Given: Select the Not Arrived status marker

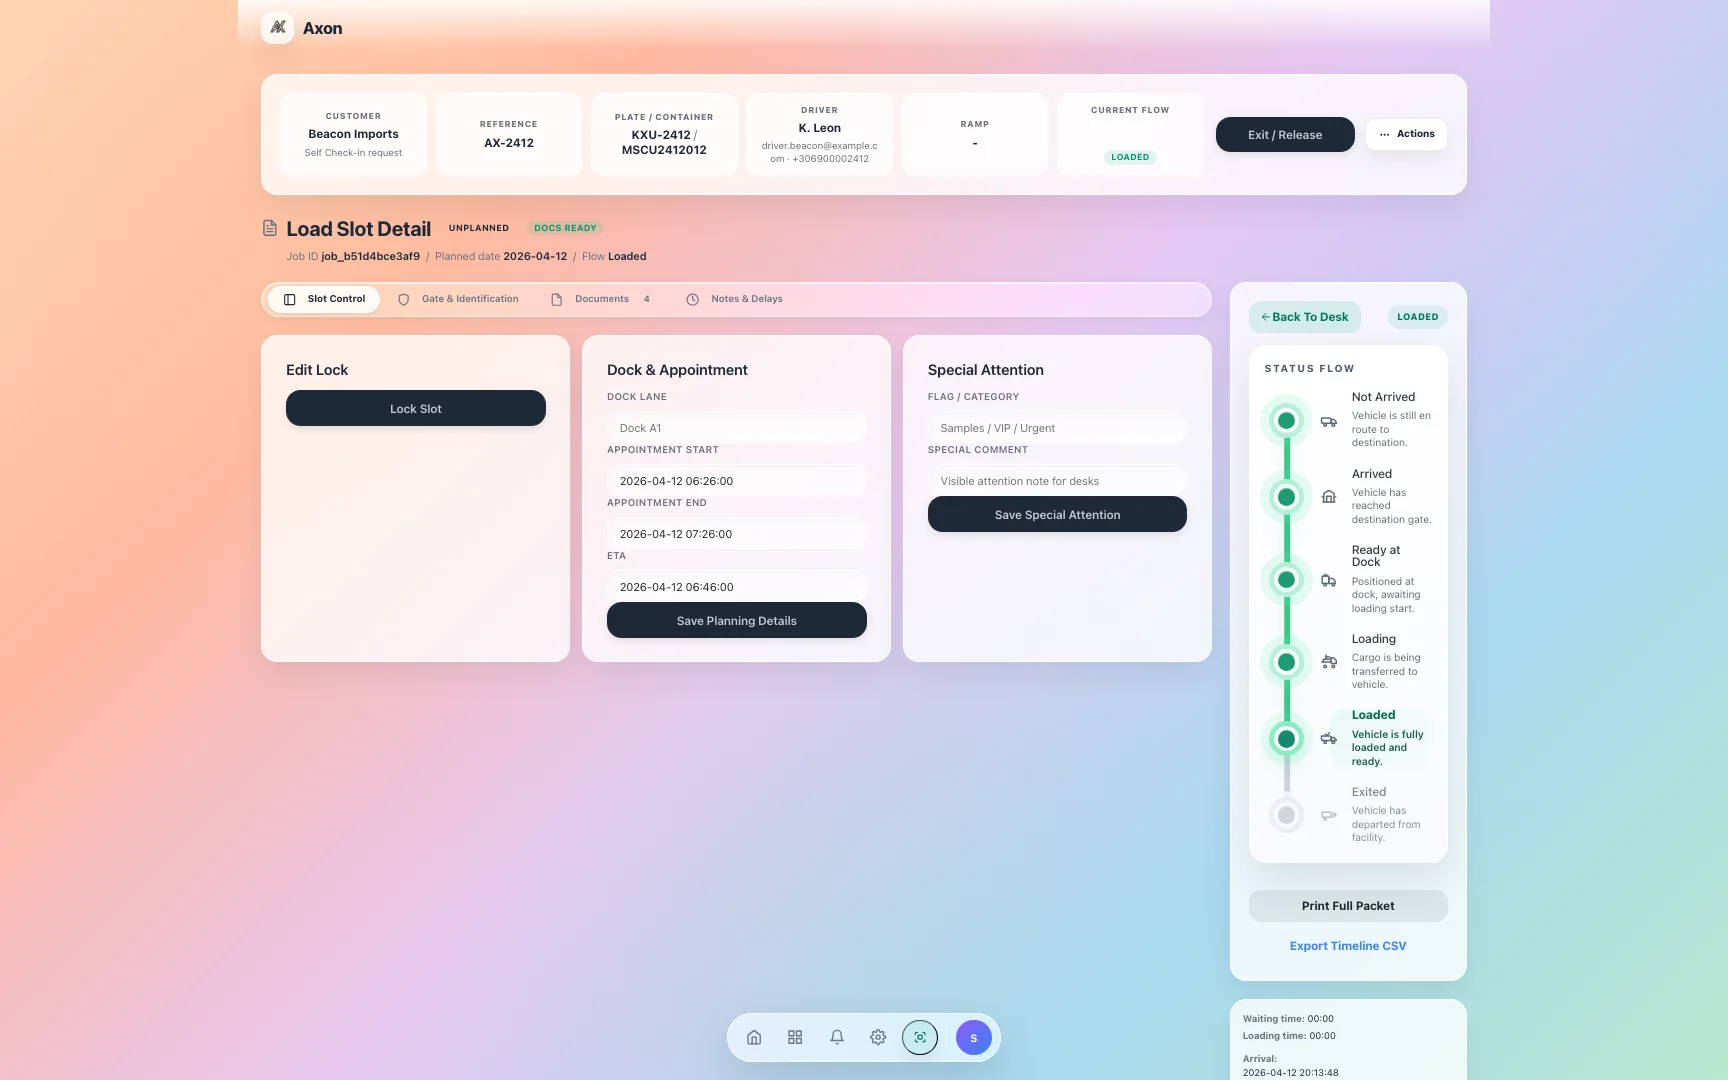Looking at the screenshot, I should point(1286,420).
